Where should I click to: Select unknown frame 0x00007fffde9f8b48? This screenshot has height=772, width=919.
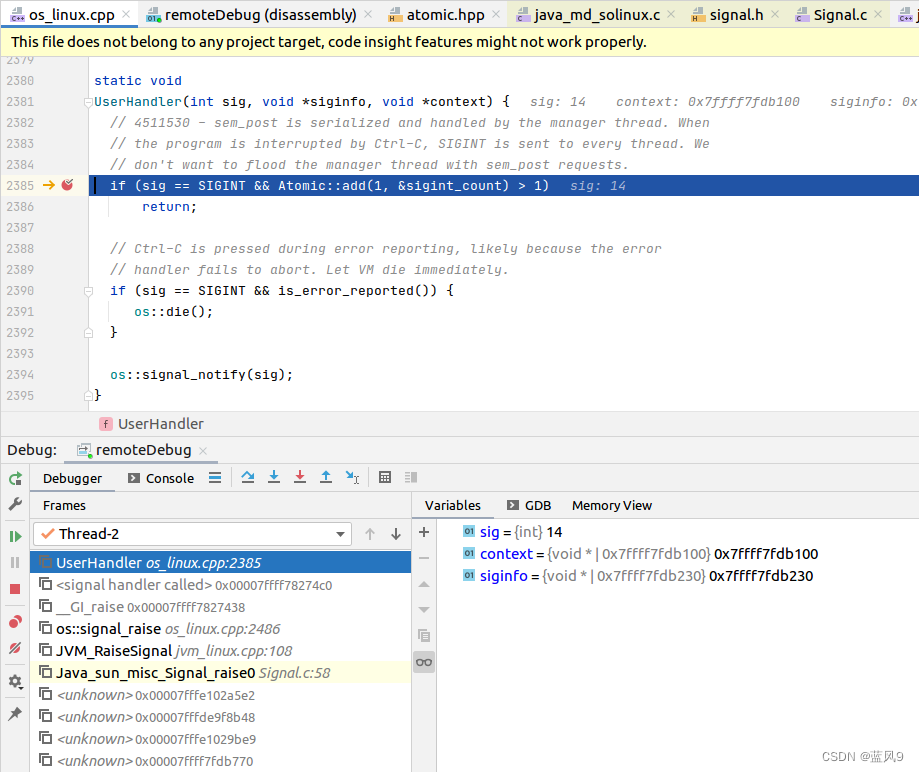pyautogui.click(x=220, y=717)
